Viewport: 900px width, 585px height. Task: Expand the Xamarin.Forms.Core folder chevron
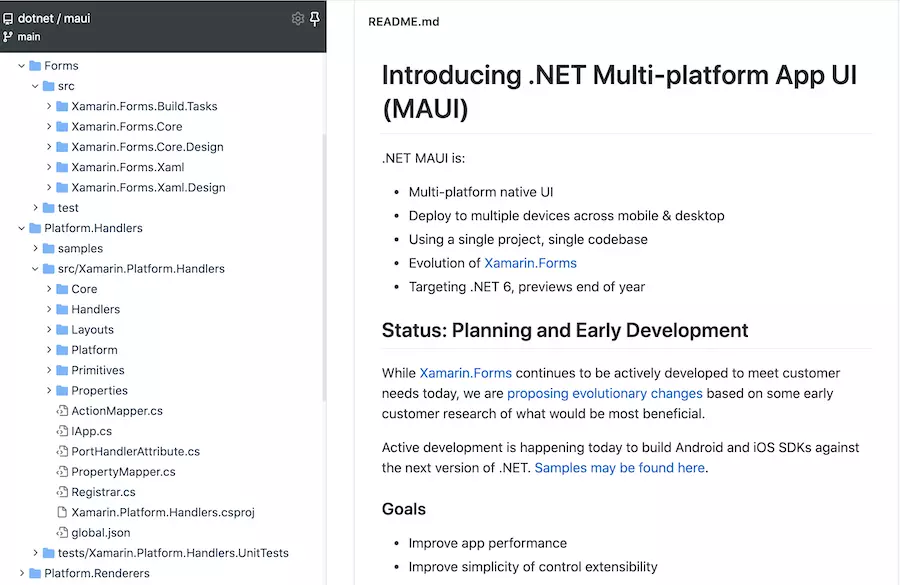click(49, 127)
